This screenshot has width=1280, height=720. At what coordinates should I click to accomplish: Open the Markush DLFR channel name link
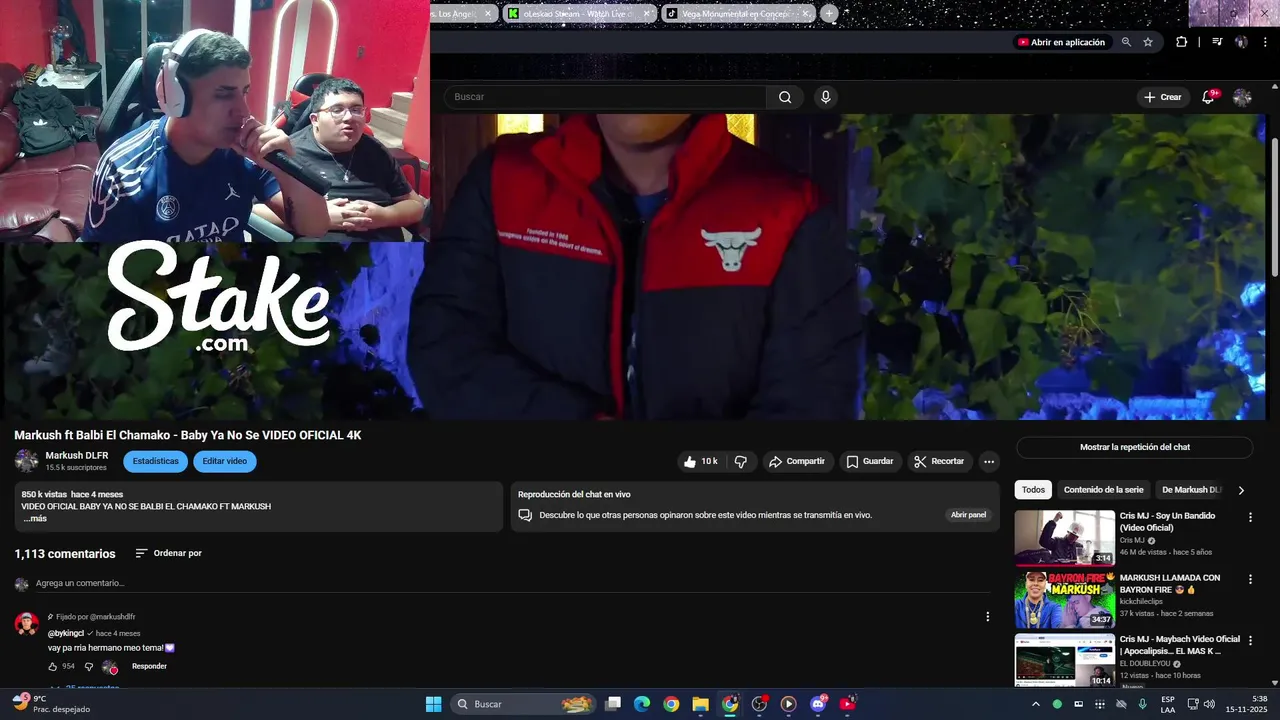[x=77, y=455]
